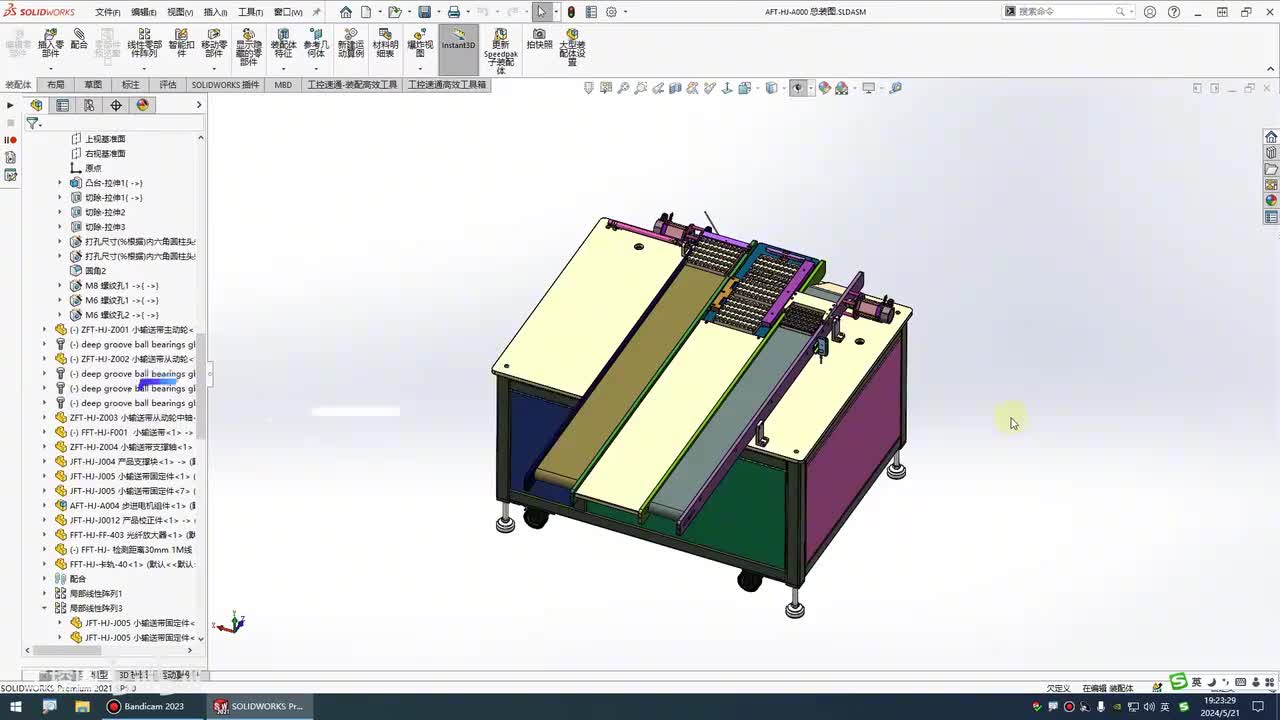The height and width of the screenshot is (720, 1280).
Task: Switch to the 草图 sketch ribbon tab
Action: (93, 85)
